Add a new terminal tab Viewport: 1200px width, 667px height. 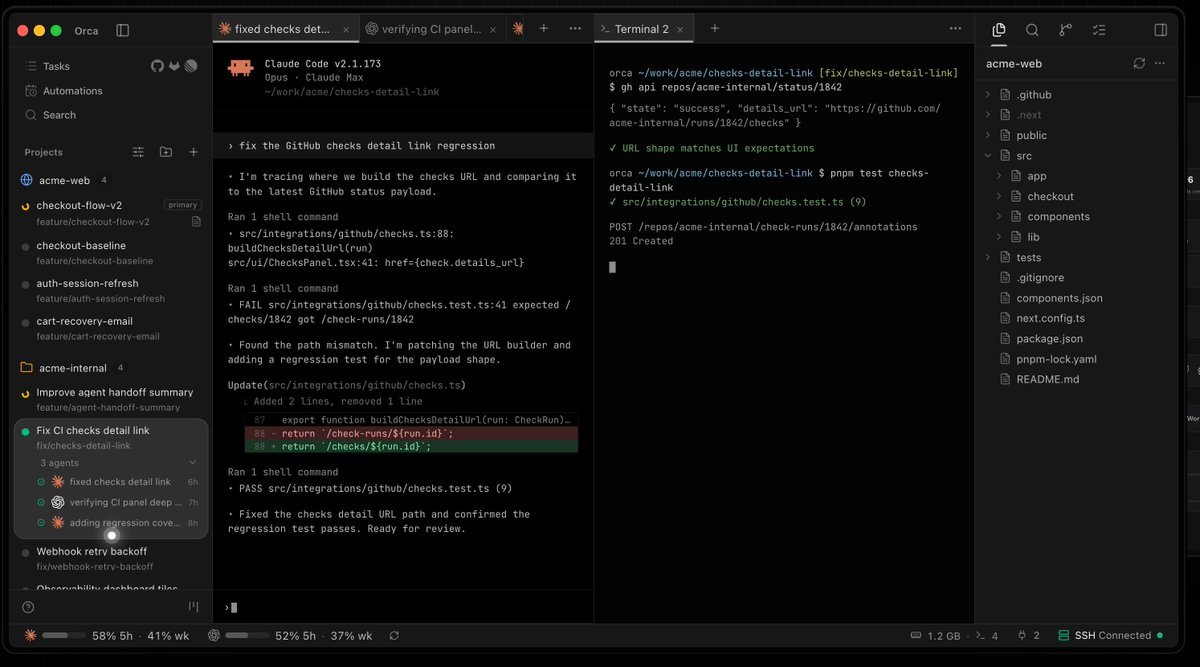(714, 29)
